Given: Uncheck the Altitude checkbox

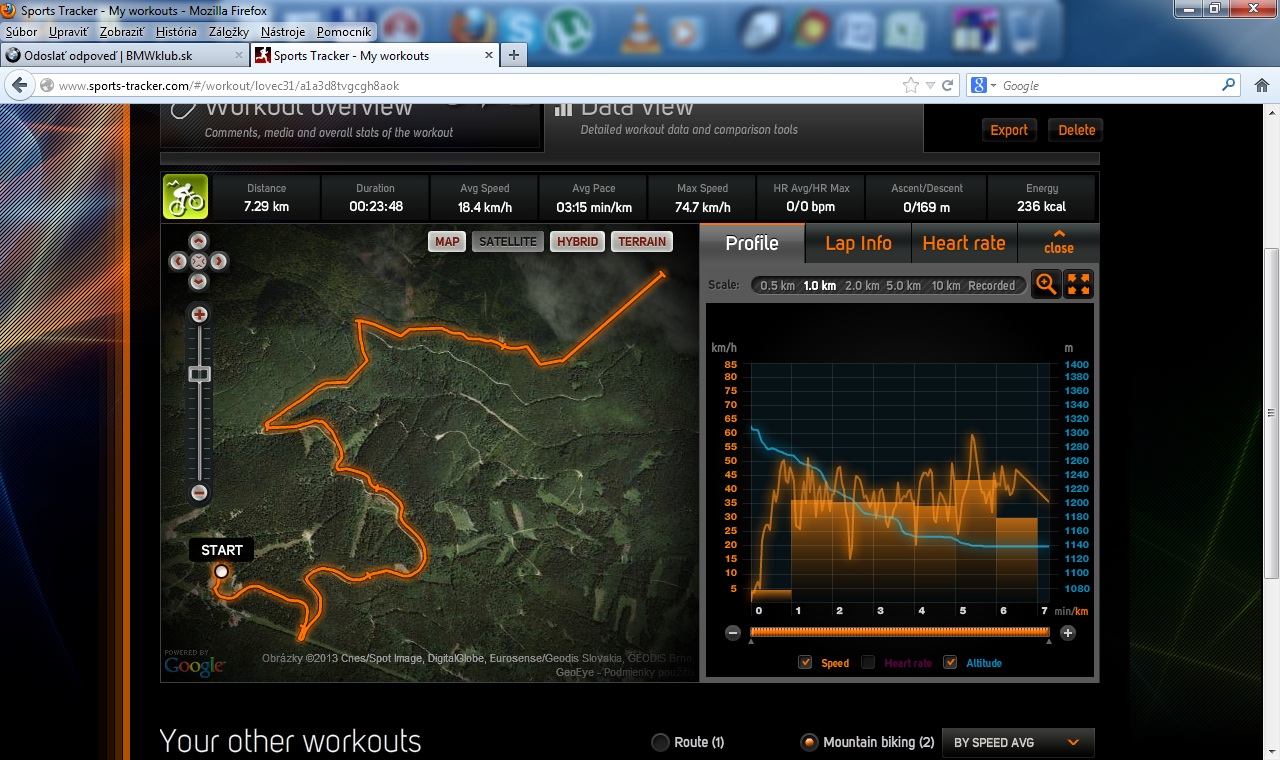Looking at the screenshot, I should (950, 662).
